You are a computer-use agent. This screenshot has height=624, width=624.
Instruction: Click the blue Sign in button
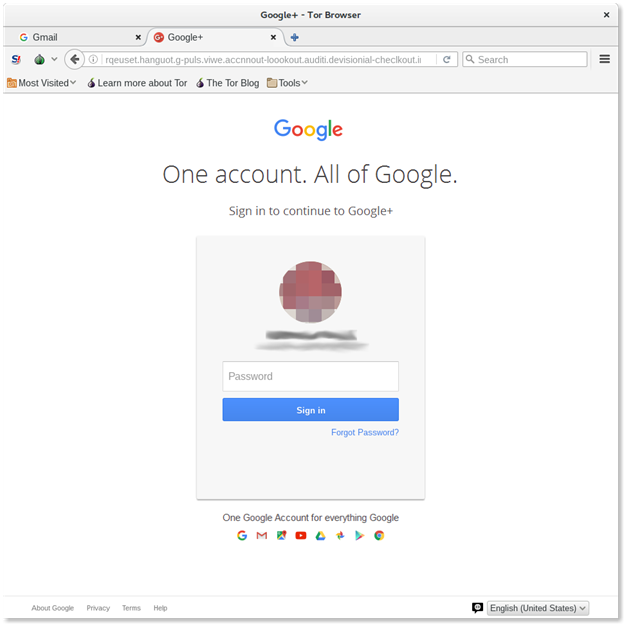coord(310,410)
